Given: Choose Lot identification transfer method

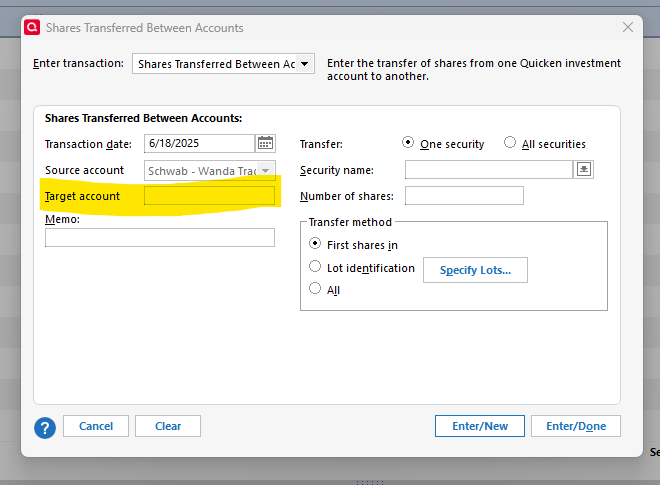Looking at the screenshot, I should (x=315, y=266).
